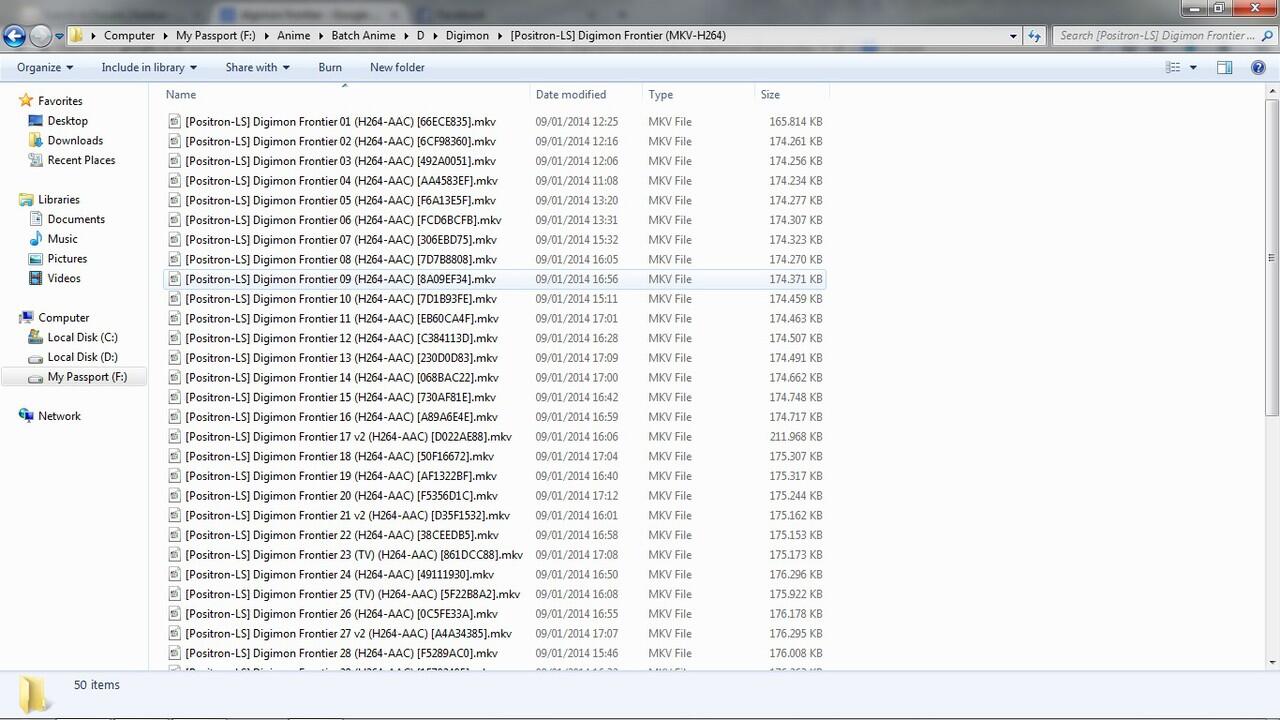
Task: Select Digimon Frontier 03 [492A0051].mkv
Action: click(x=340, y=161)
